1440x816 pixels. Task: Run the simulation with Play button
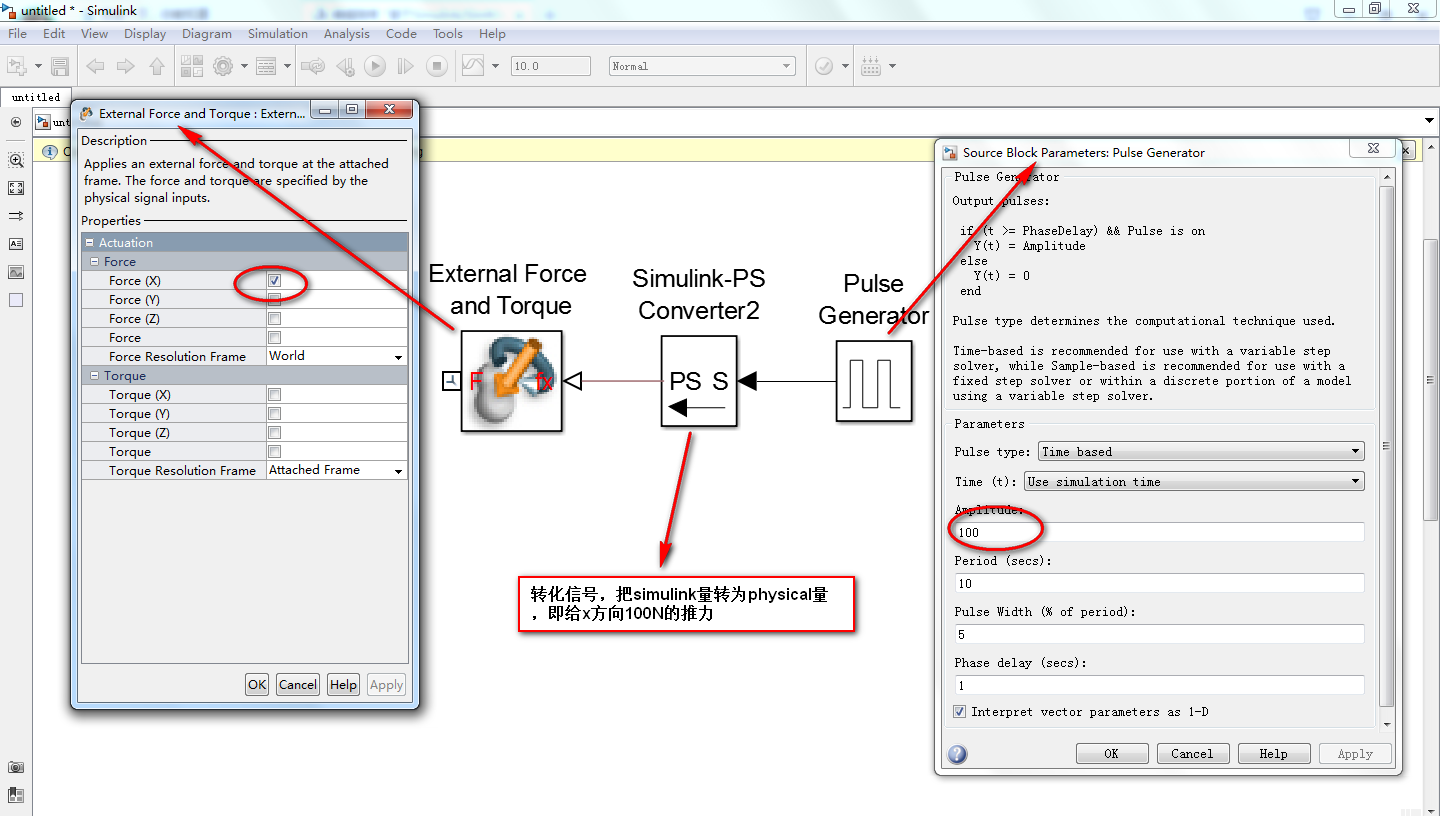(x=375, y=66)
